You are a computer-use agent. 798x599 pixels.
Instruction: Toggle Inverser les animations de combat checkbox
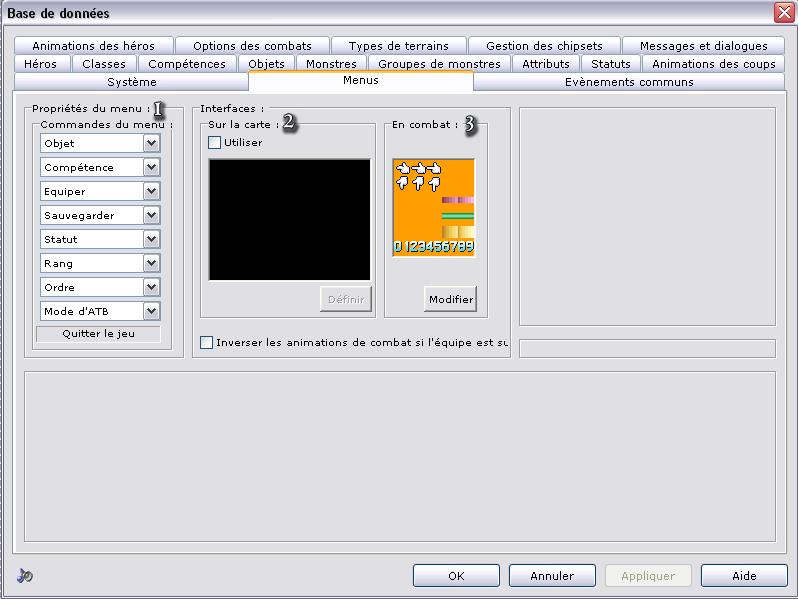[207, 342]
